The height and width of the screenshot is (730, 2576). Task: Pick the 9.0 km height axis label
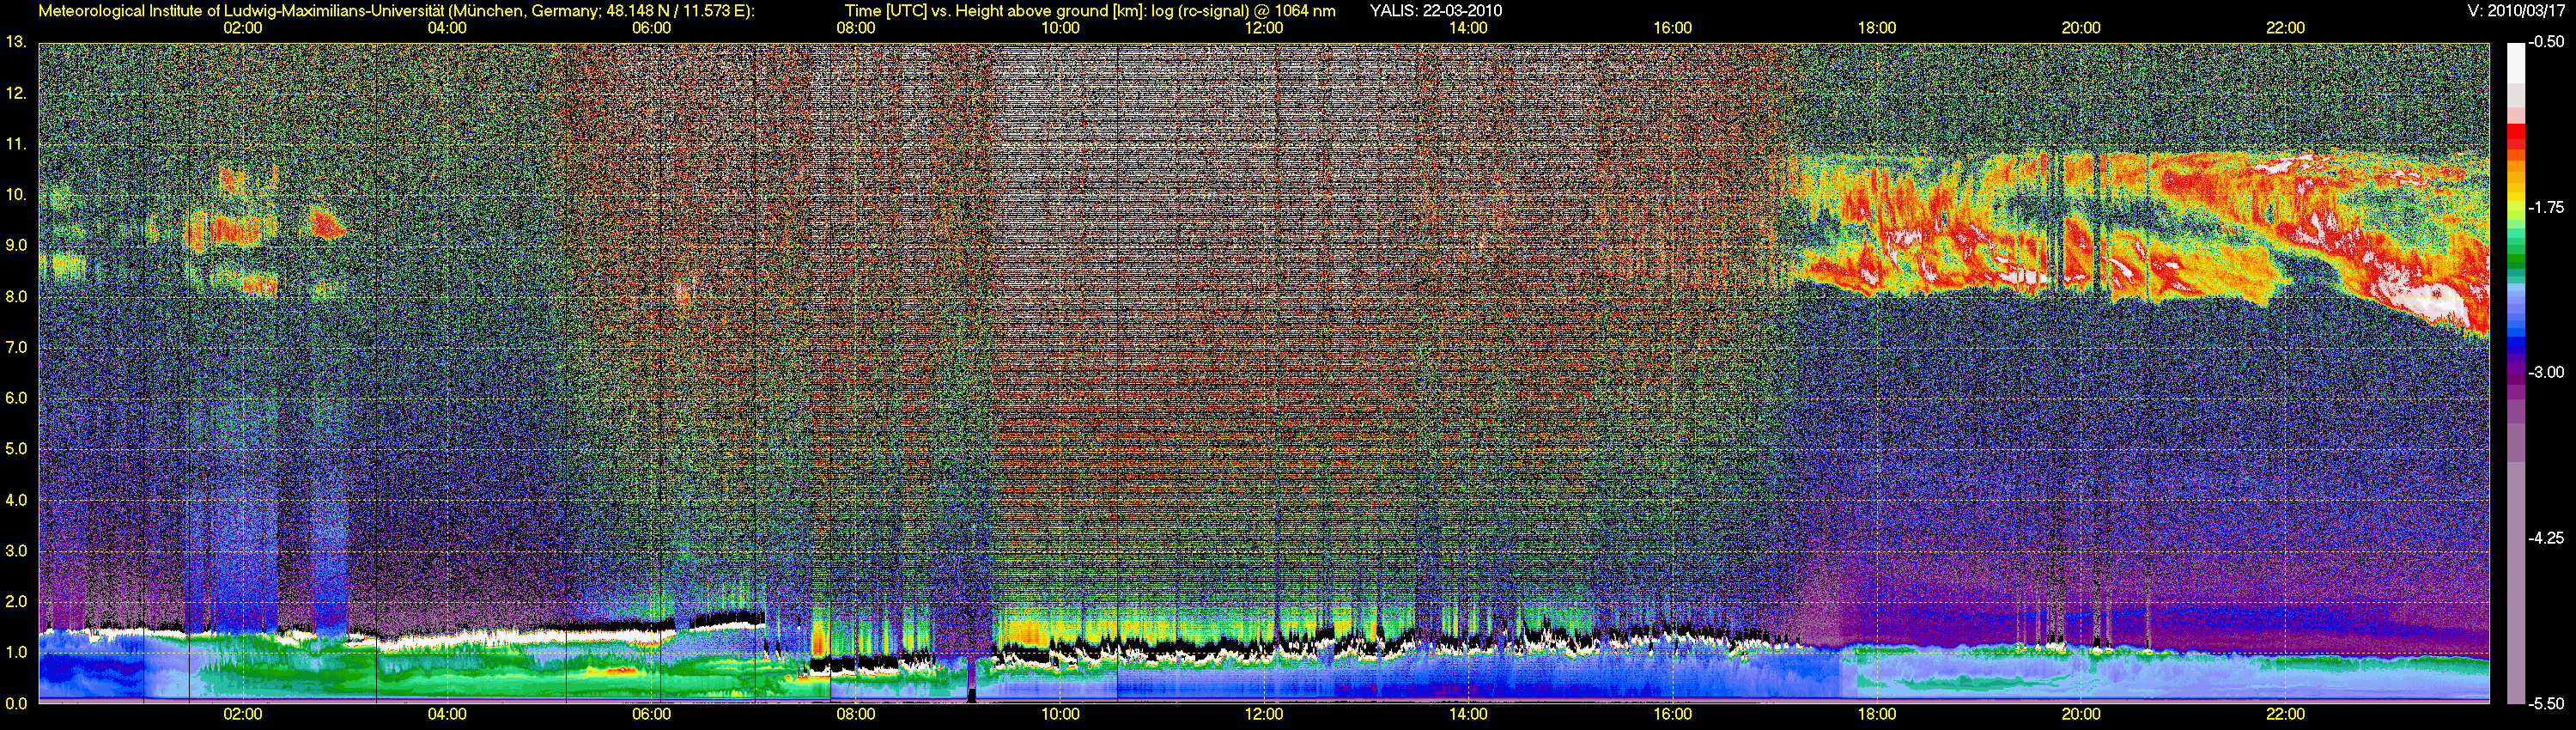tap(16, 245)
